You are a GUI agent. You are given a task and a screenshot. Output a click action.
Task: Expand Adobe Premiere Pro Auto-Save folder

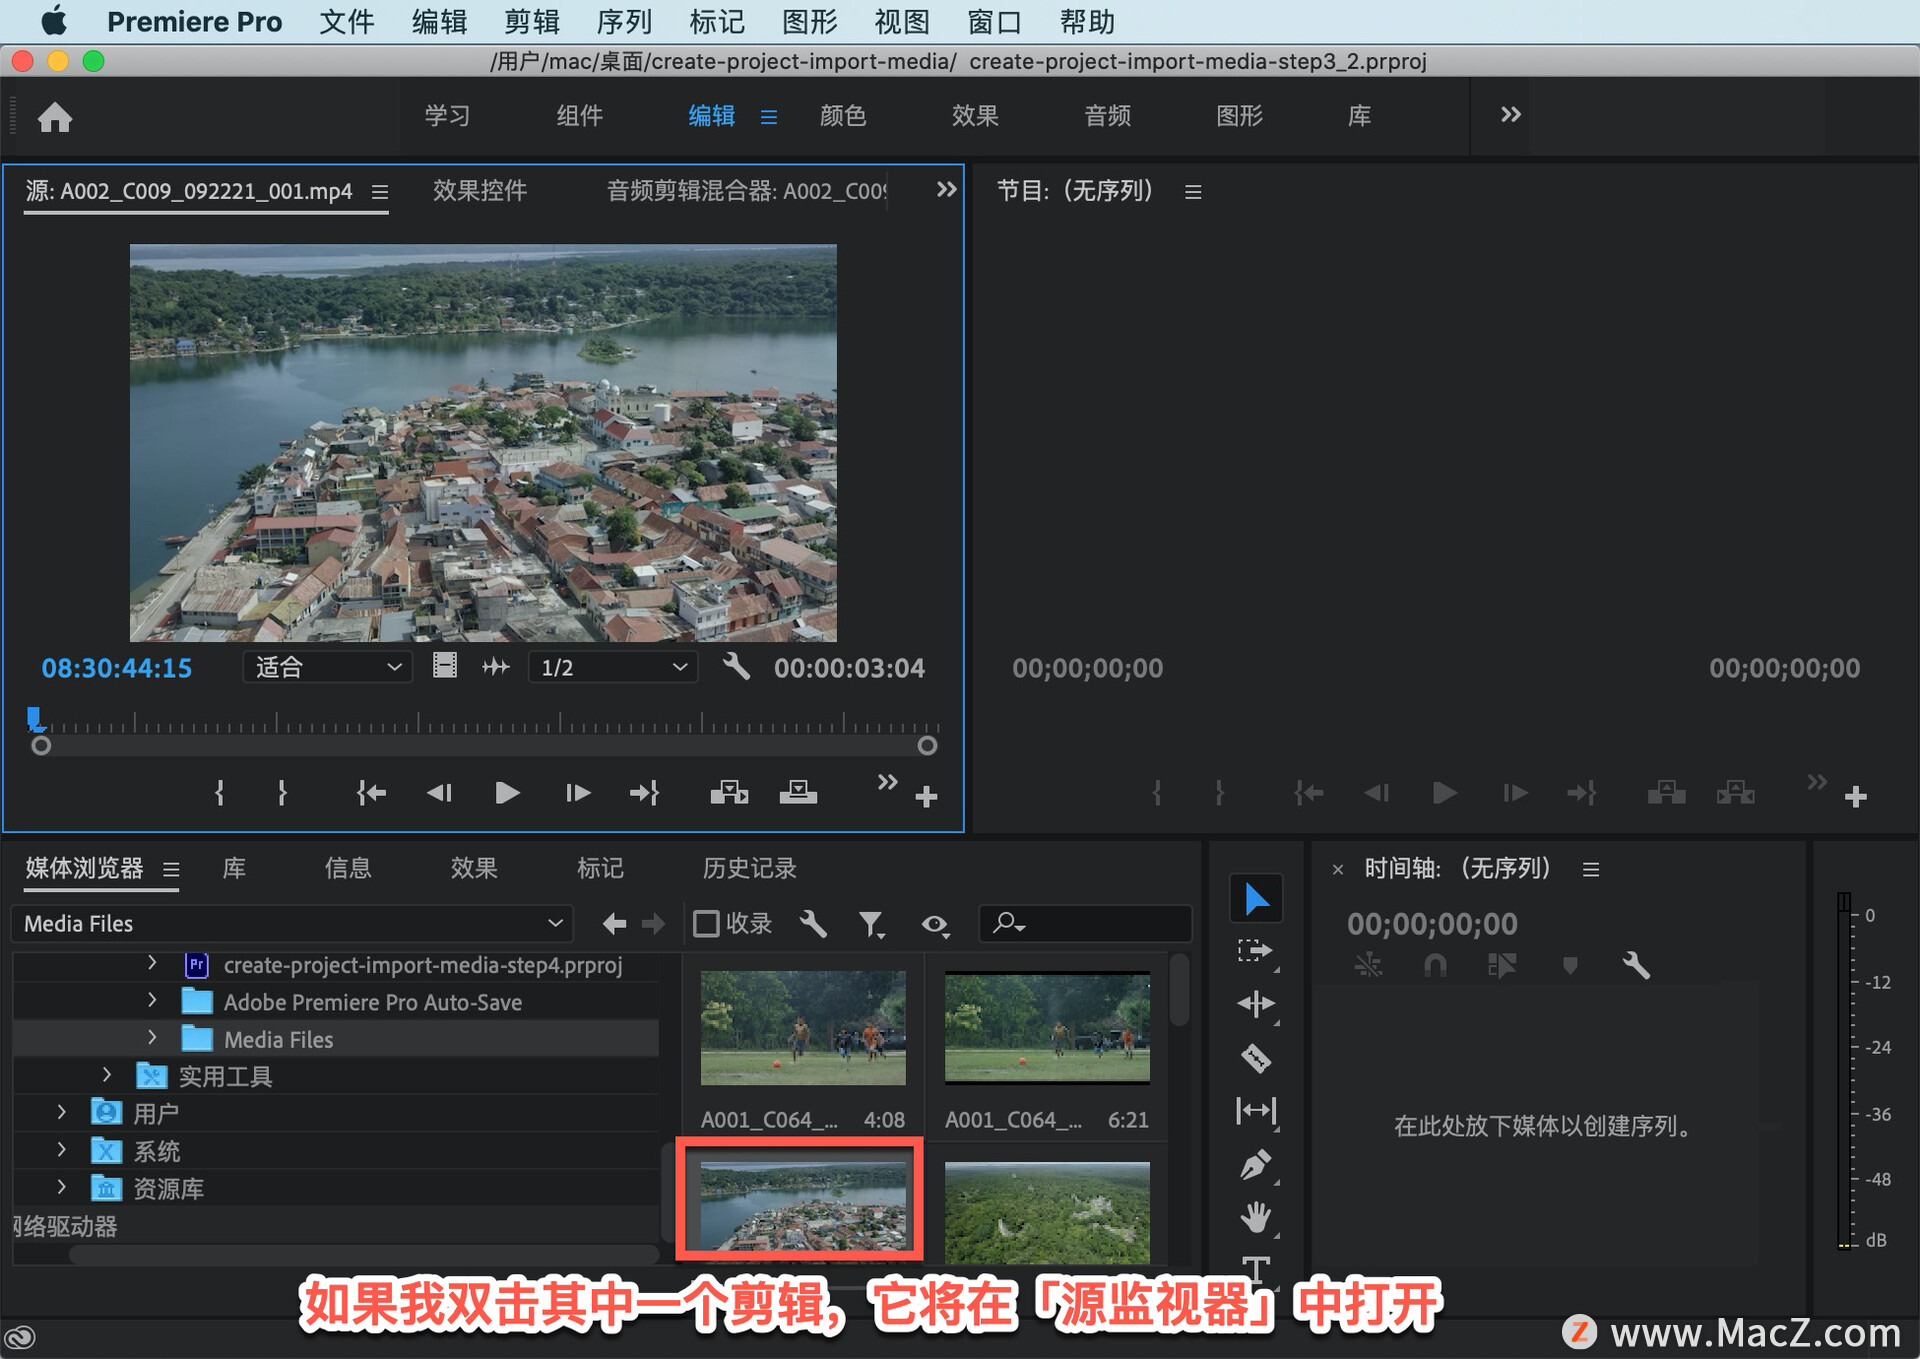(x=152, y=1000)
